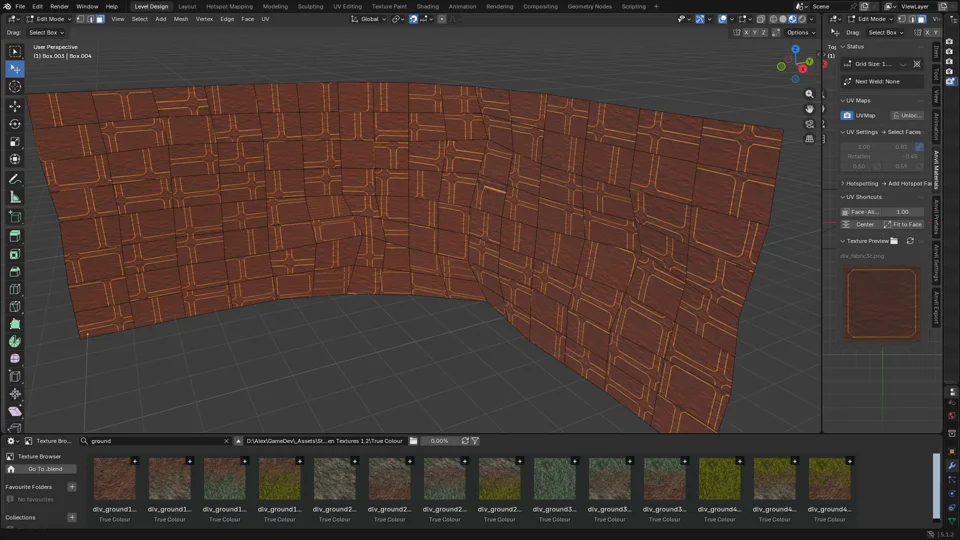Open the Mesh menu
Screen dimensions: 960x540
click(181, 19)
